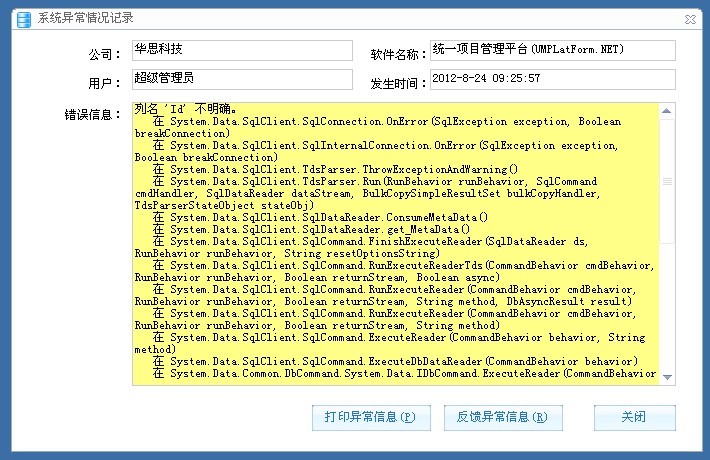Screen dimensions: 710x460
Task: Click the line containing SqlDataReader.ConsumeMetaData()
Action: [x=320, y=217]
